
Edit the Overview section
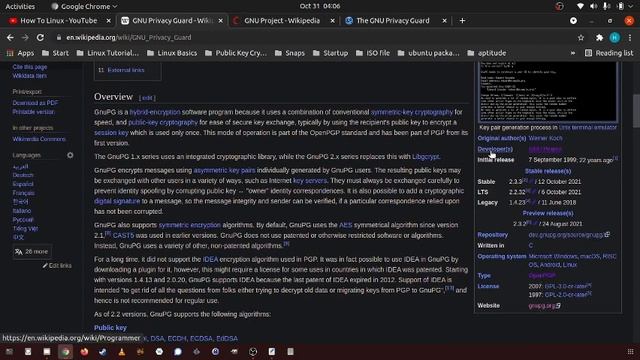(x=147, y=98)
